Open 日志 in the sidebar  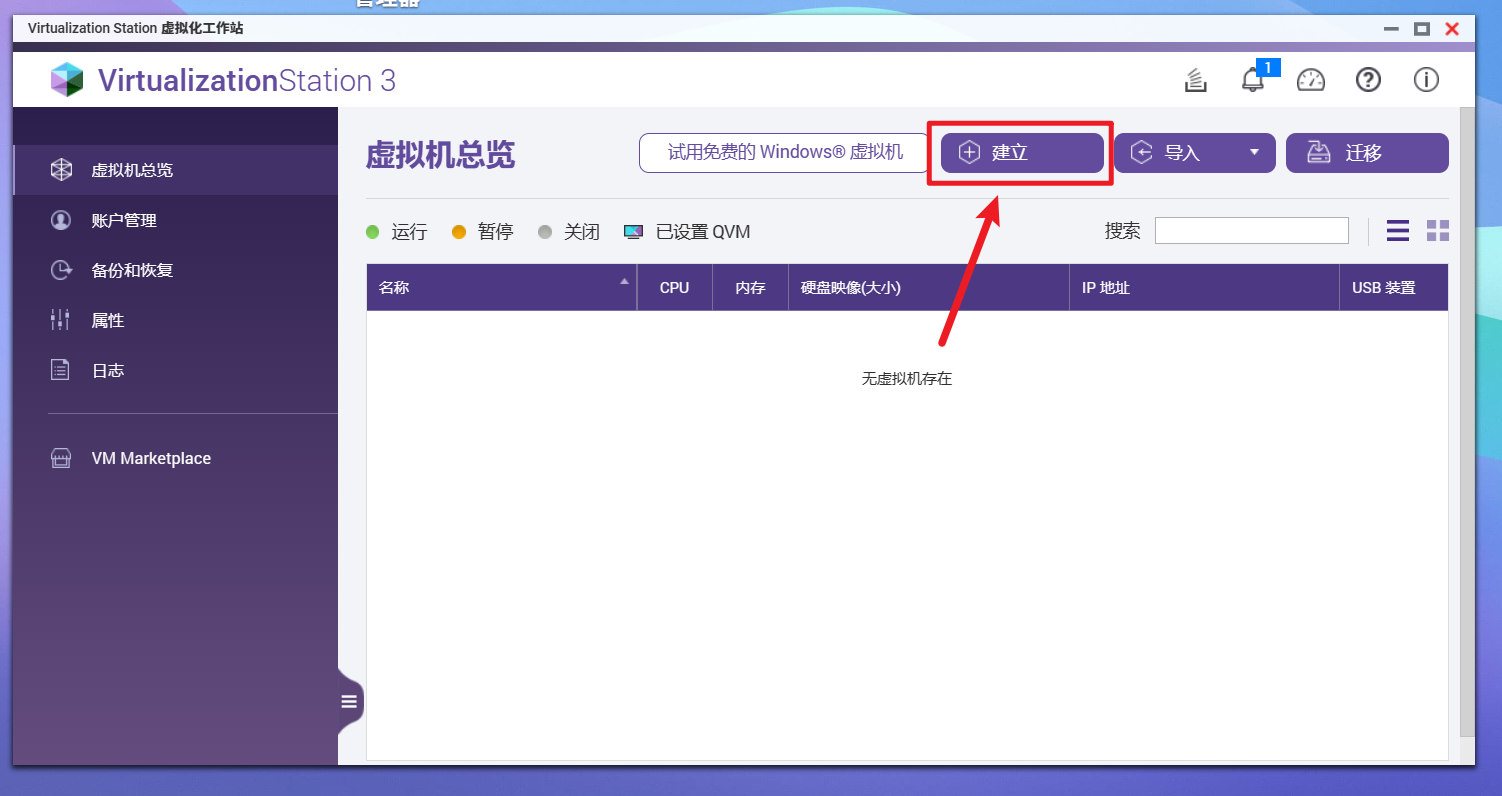tap(175, 370)
